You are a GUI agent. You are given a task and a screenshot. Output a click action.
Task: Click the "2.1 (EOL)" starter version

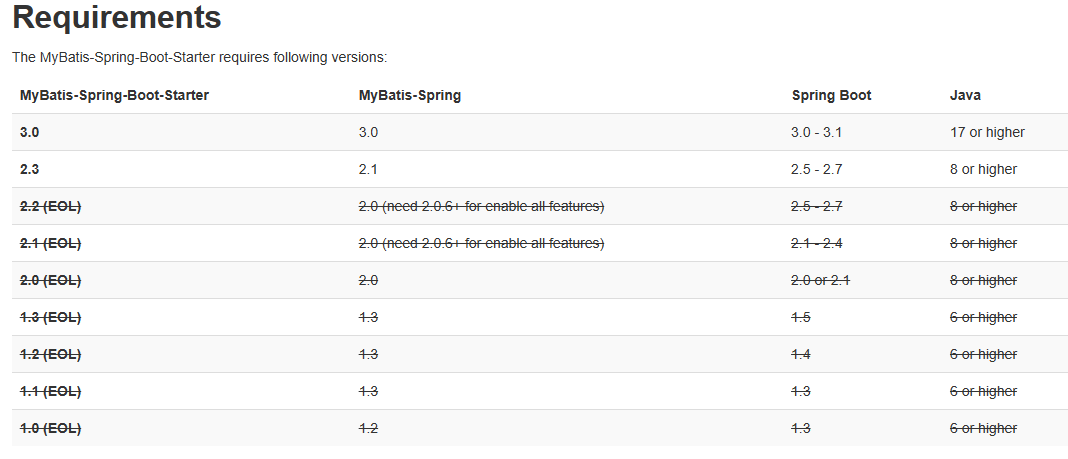click(50, 243)
